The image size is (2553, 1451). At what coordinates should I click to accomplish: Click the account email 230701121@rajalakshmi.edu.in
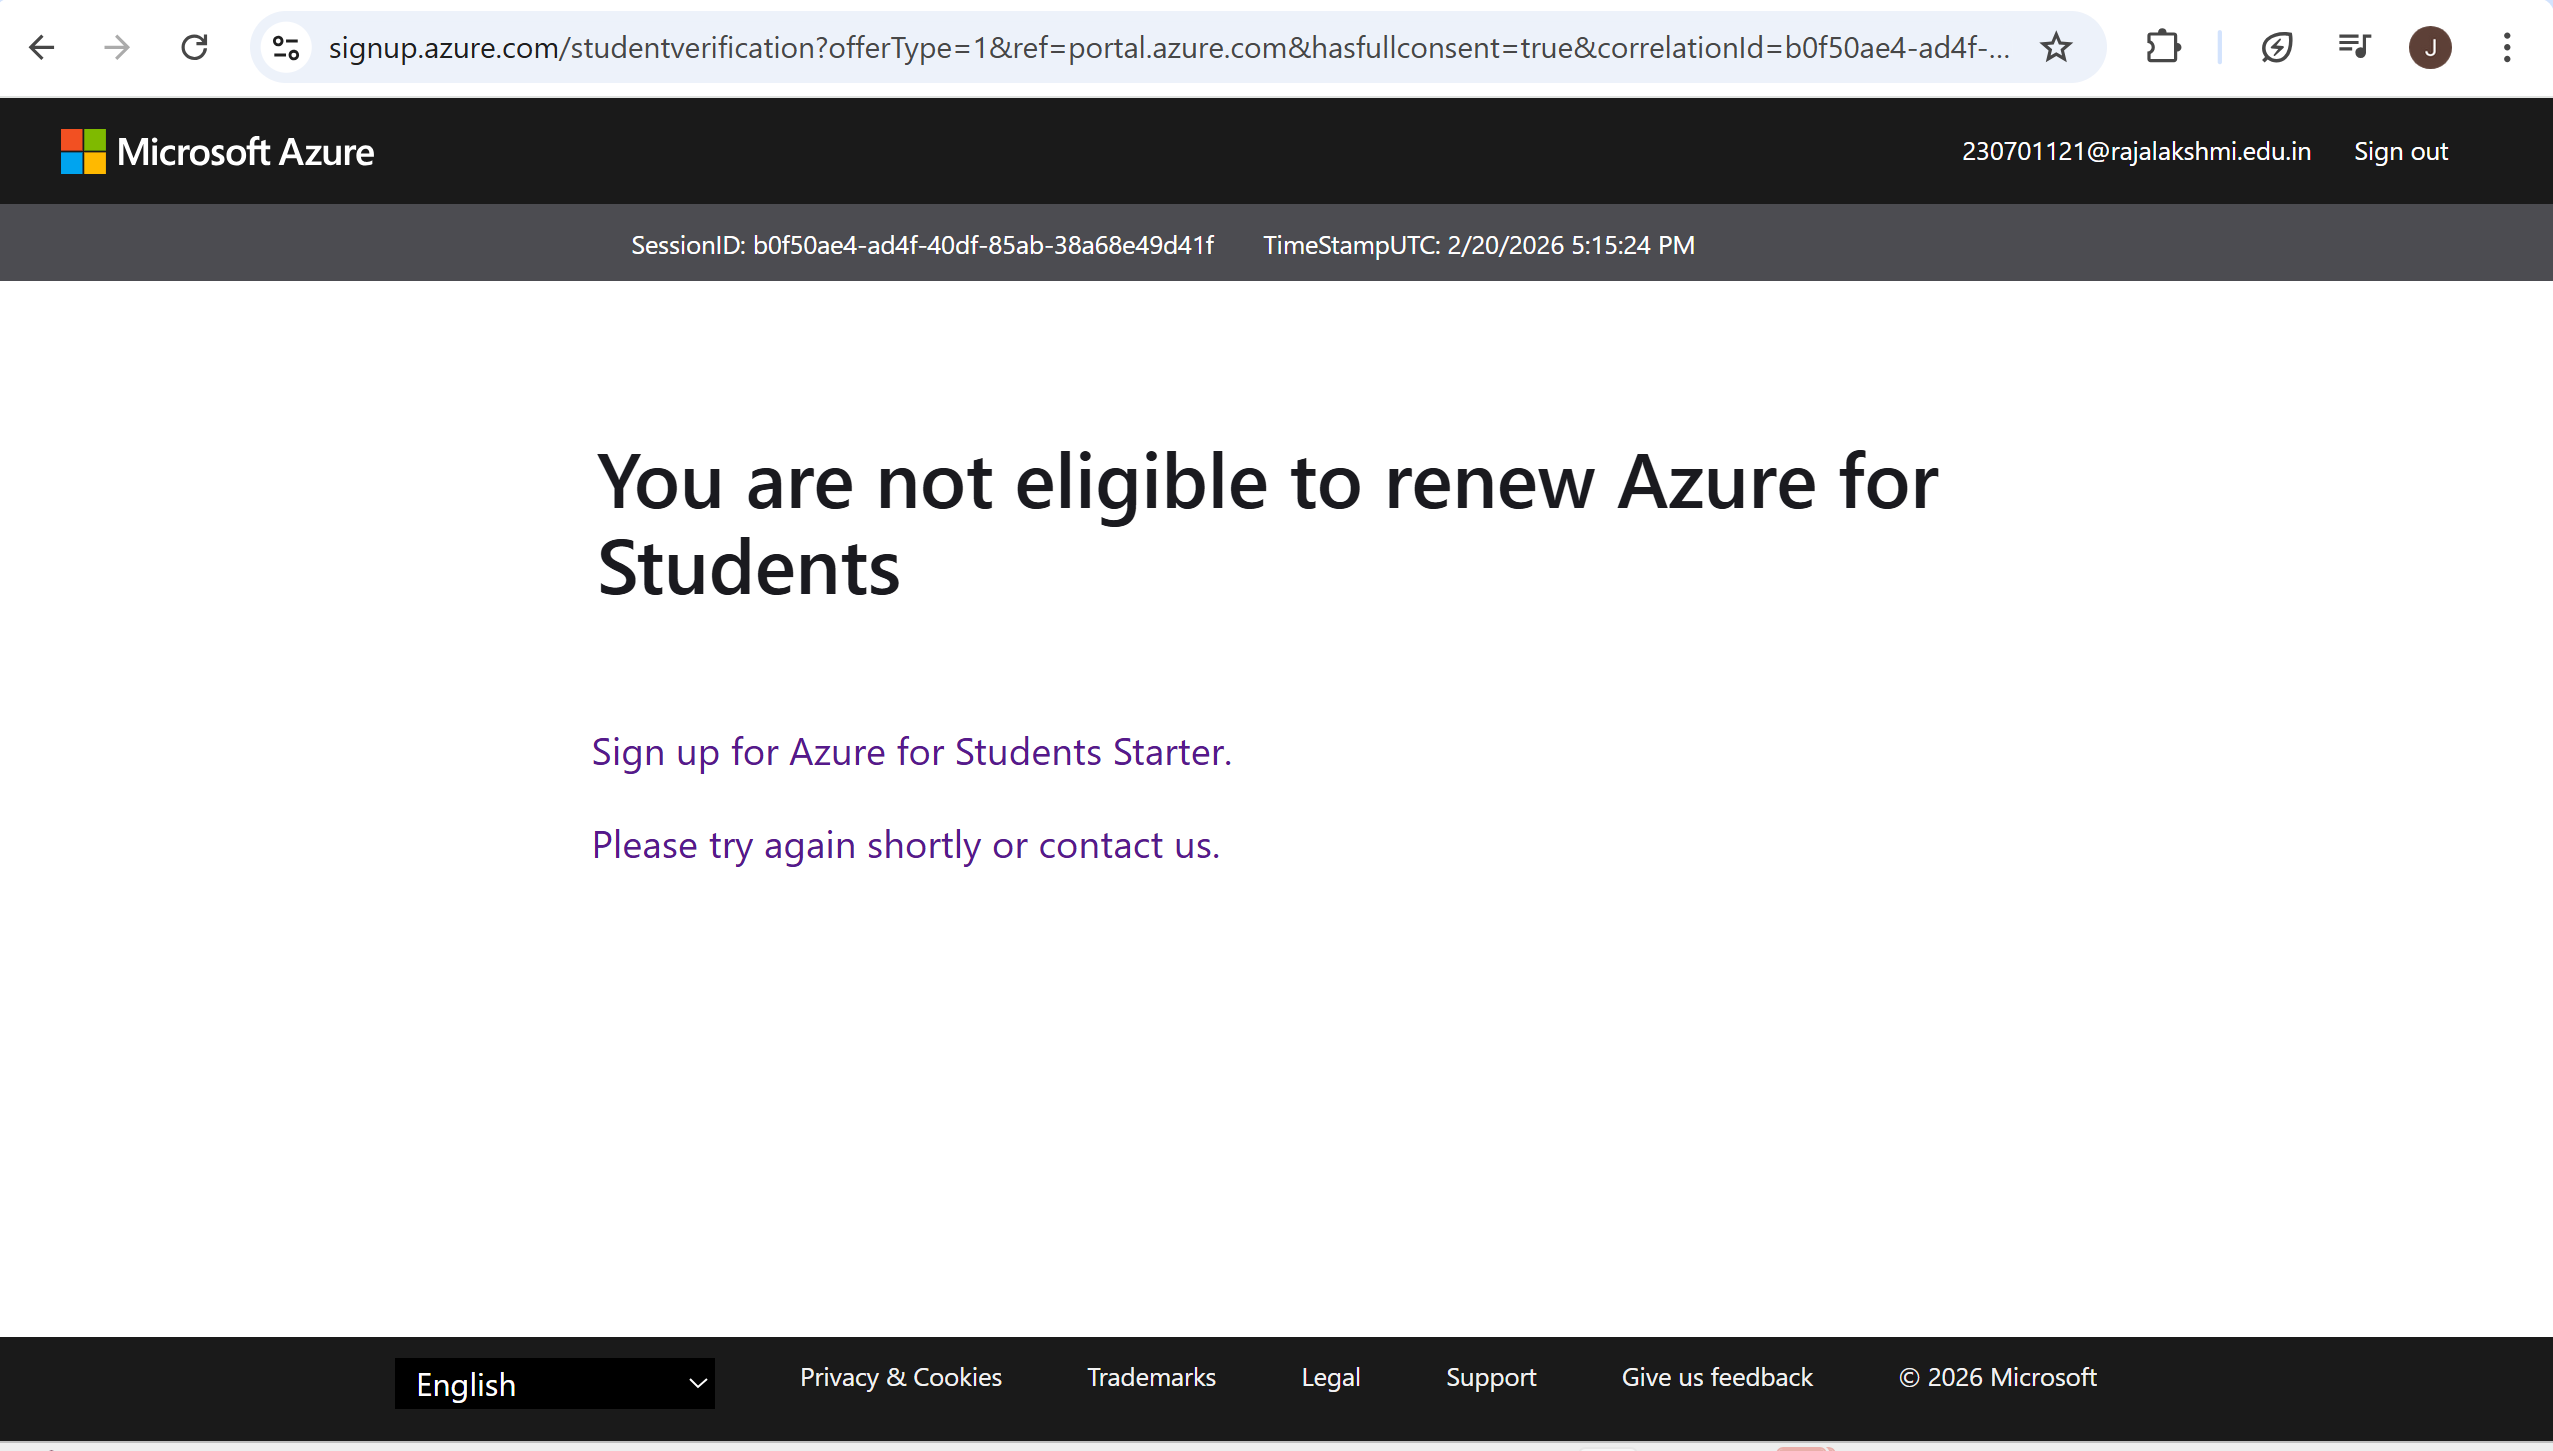tap(2136, 151)
